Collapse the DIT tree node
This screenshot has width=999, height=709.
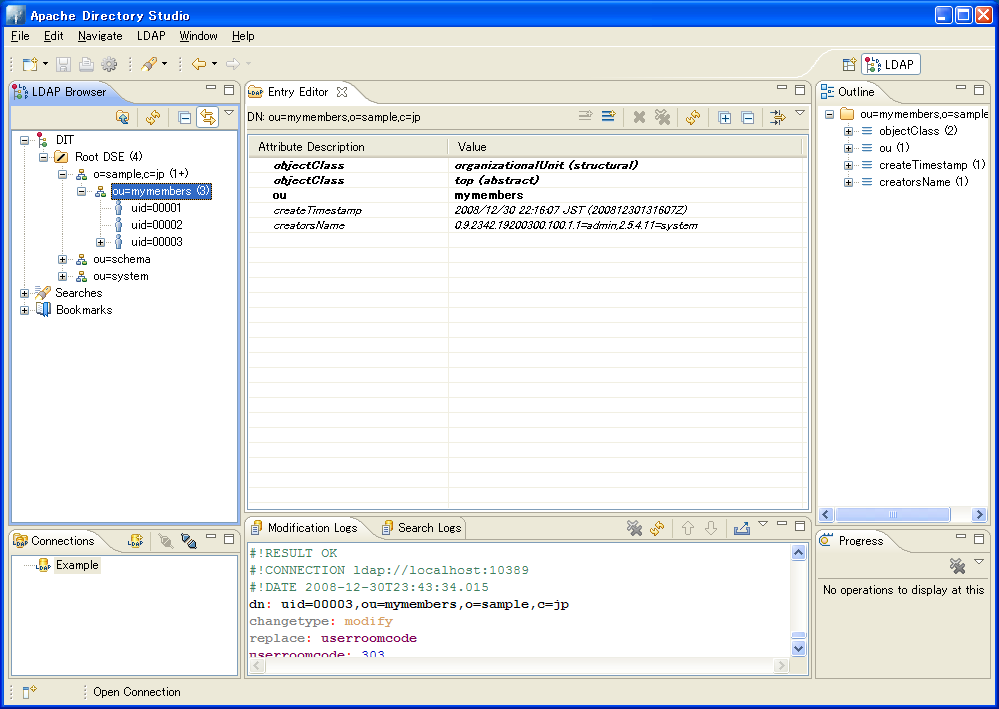24,140
